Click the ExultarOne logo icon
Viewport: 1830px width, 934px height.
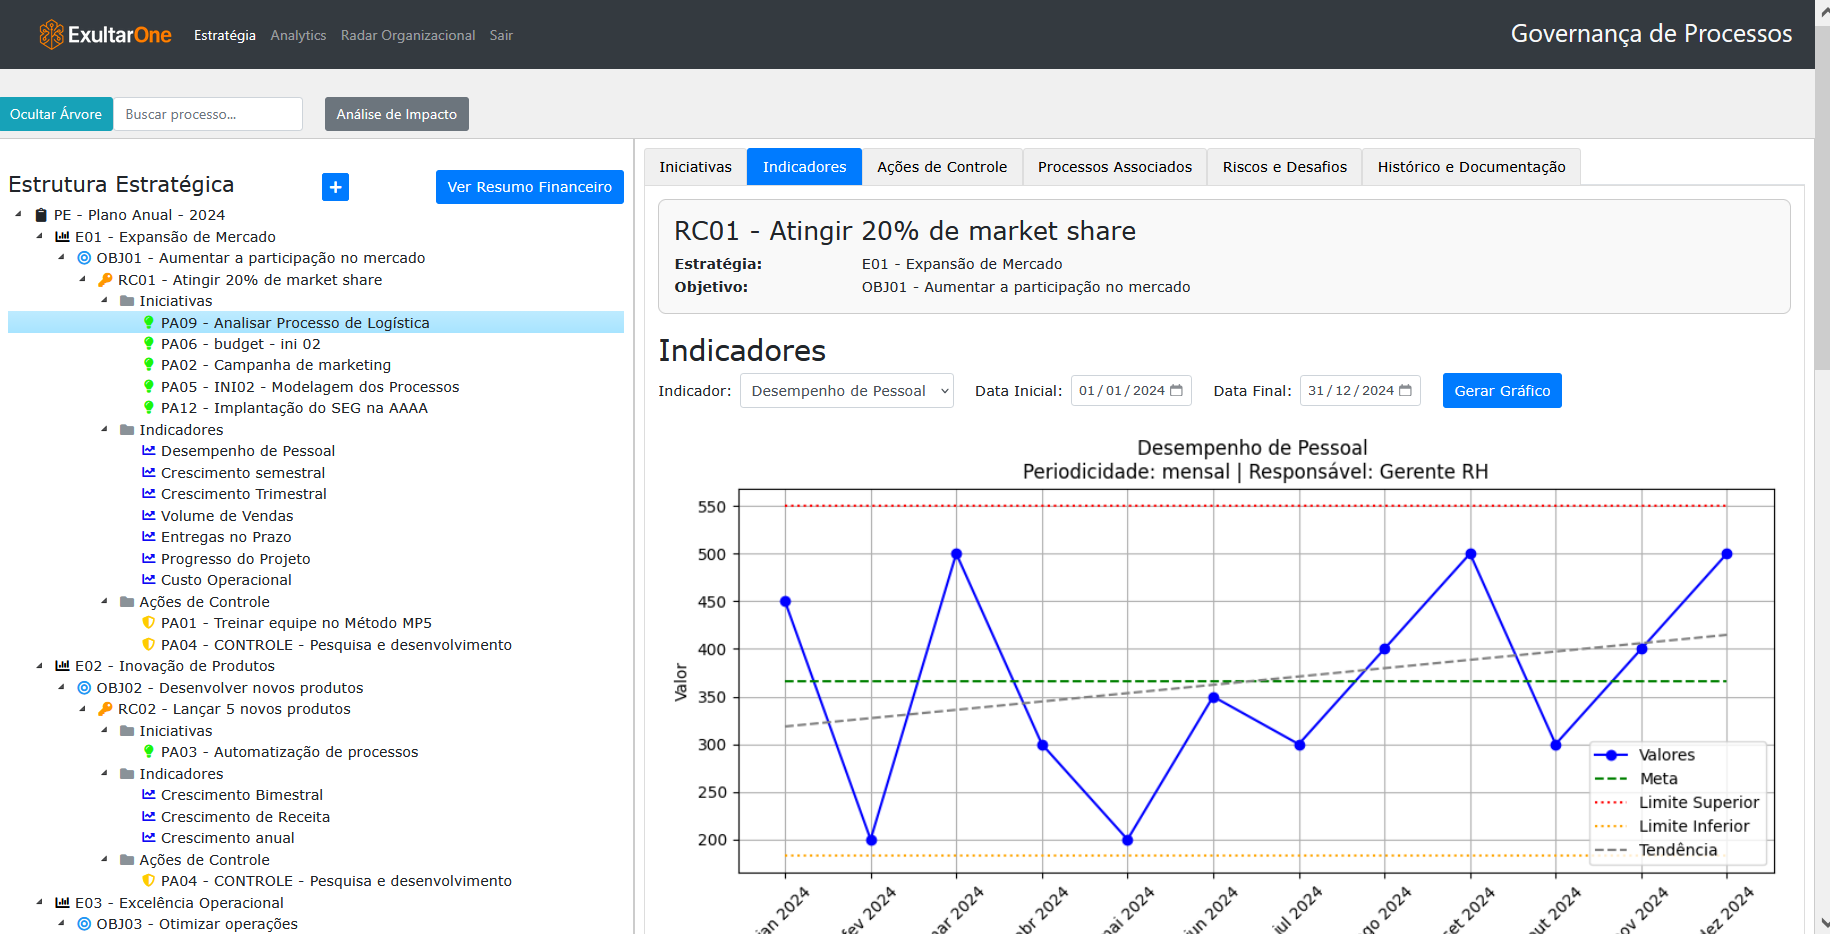coord(51,35)
